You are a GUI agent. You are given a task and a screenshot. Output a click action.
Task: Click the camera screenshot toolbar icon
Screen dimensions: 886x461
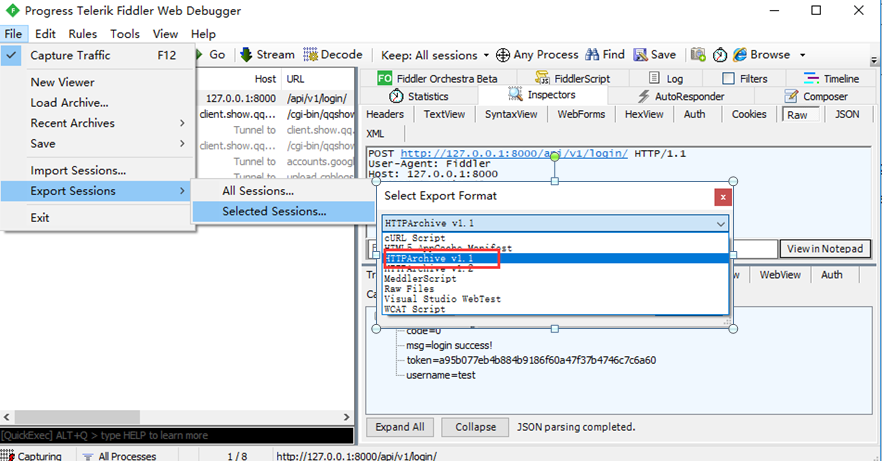pyautogui.click(x=698, y=54)
